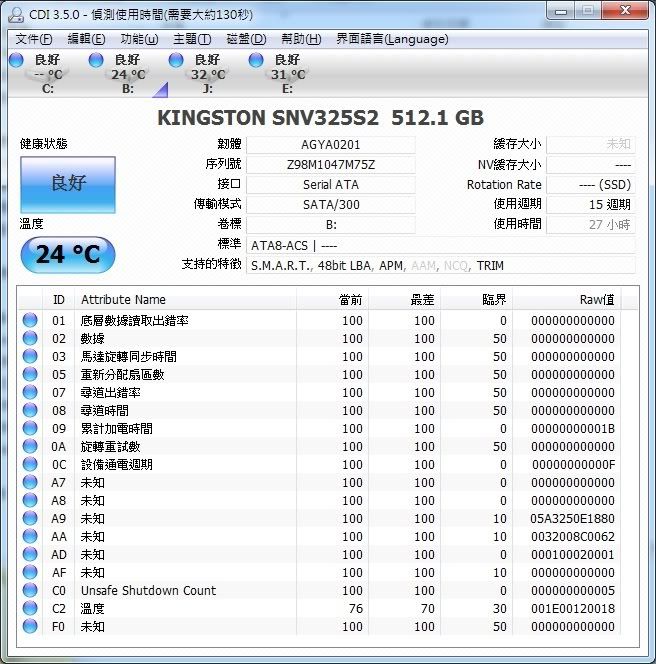Click the KINGSTON SNV325S2 512.1 GB title
The height and width of the screenshot is (664, 656).
click(x=321, y=118)
